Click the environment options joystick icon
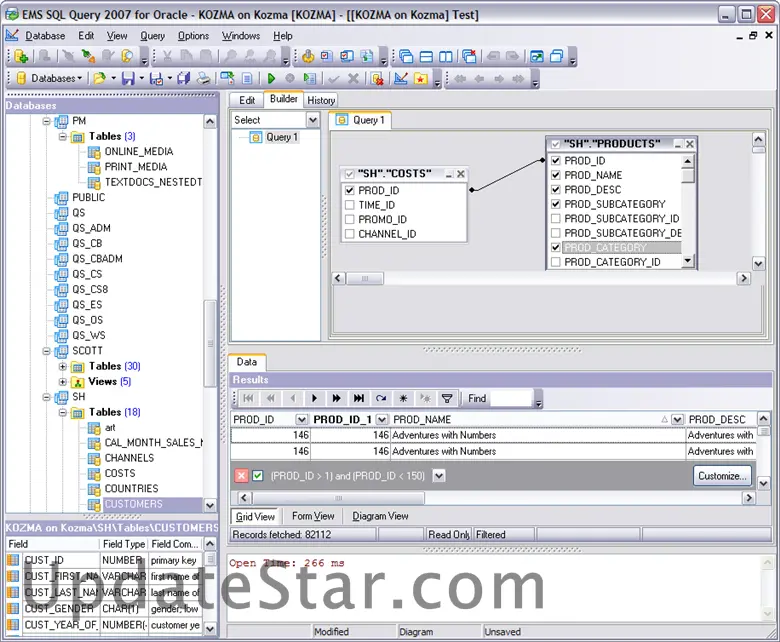This screenshot has height=642, width=780. (308, 57)
